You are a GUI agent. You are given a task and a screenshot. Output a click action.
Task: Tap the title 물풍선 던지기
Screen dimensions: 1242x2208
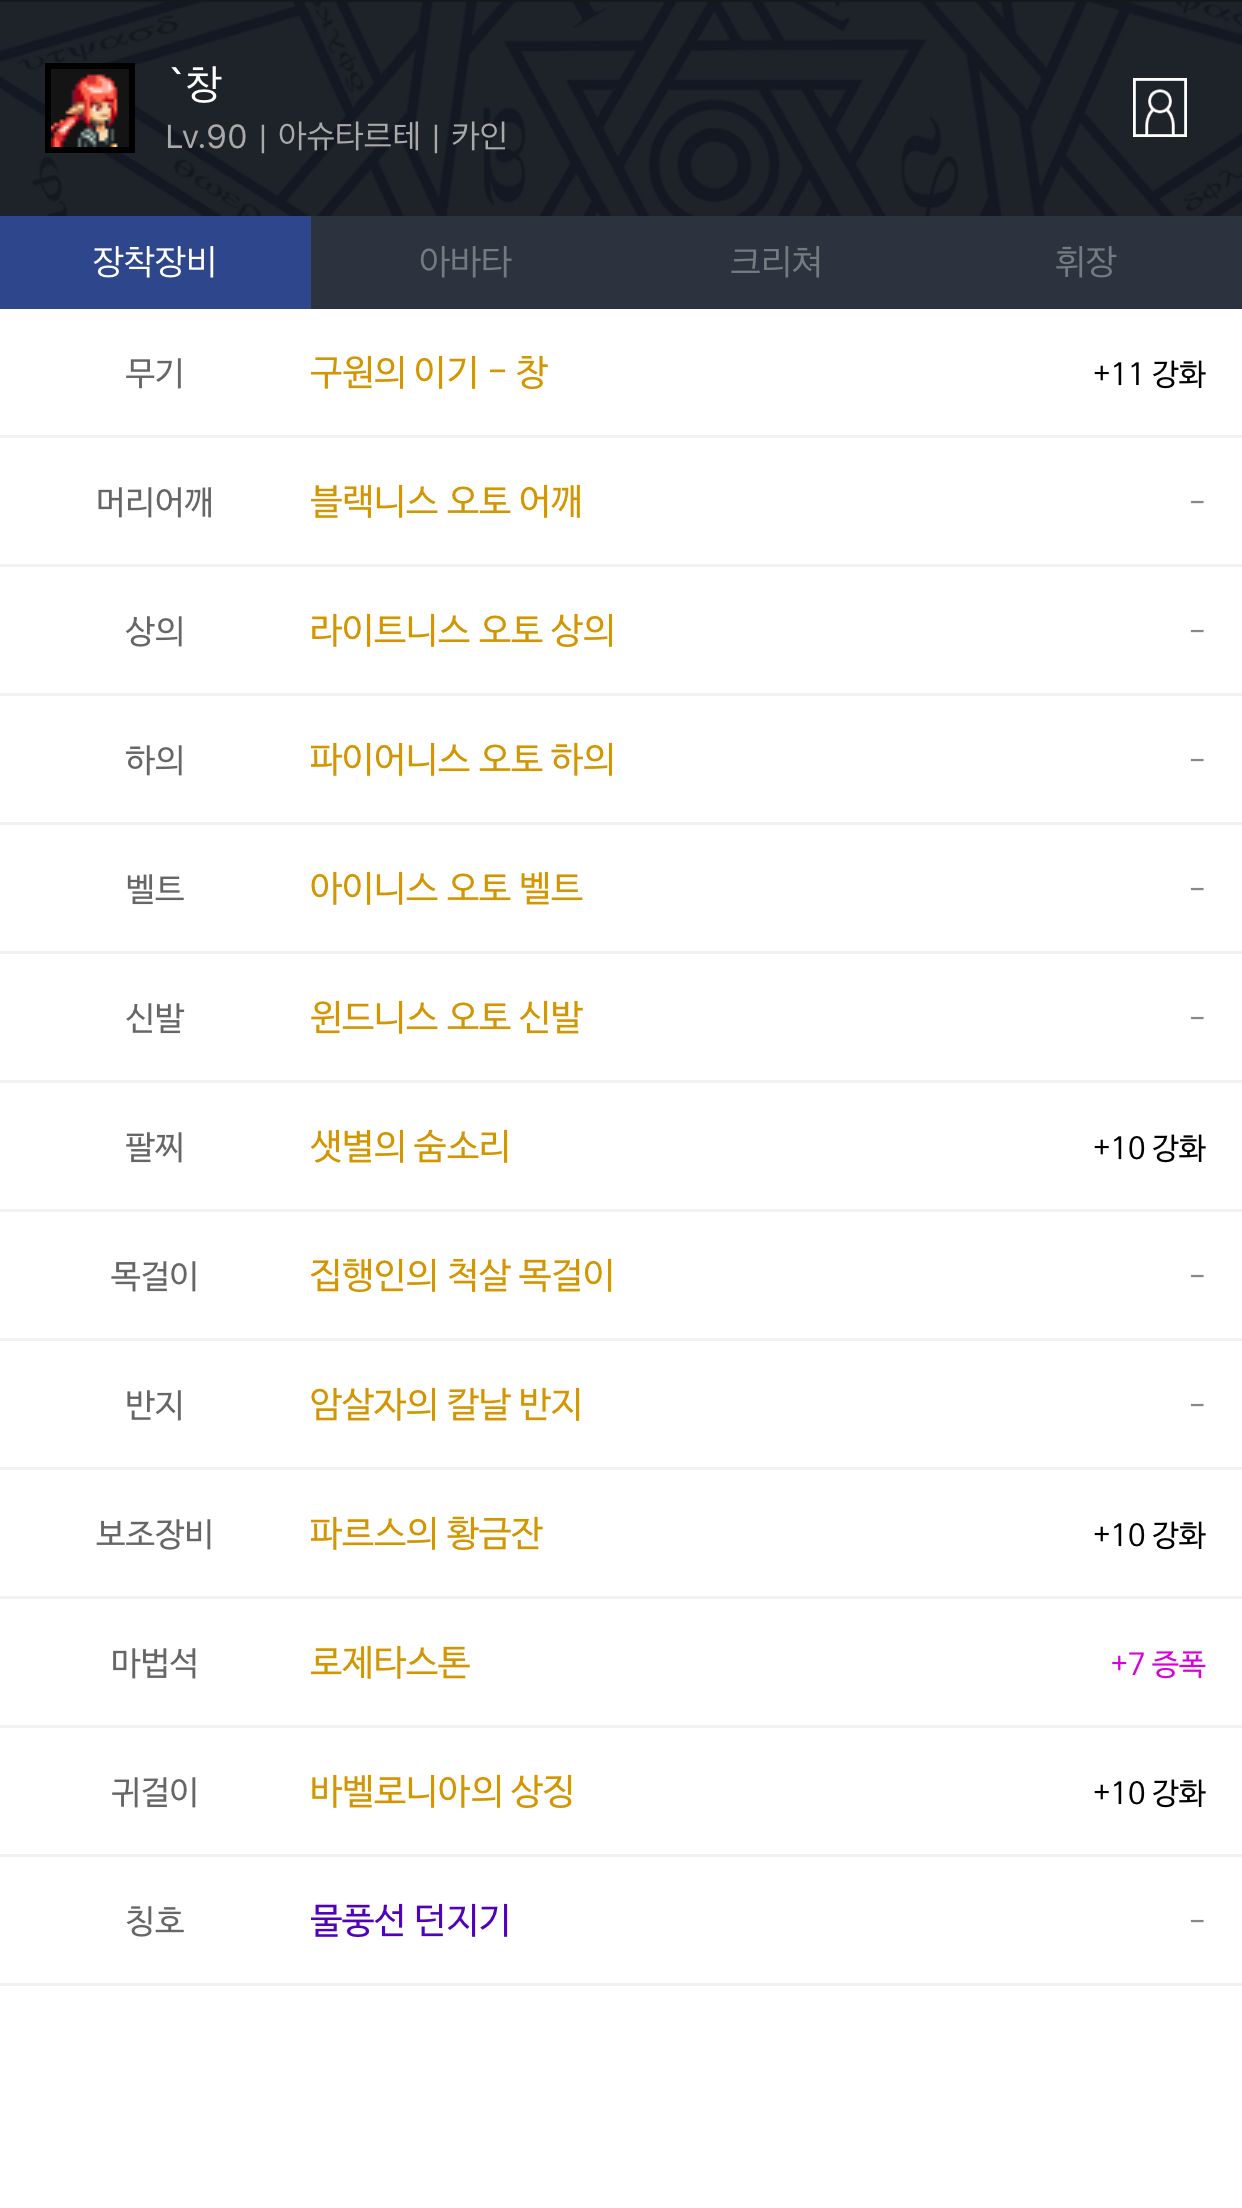click(410, 1920)
